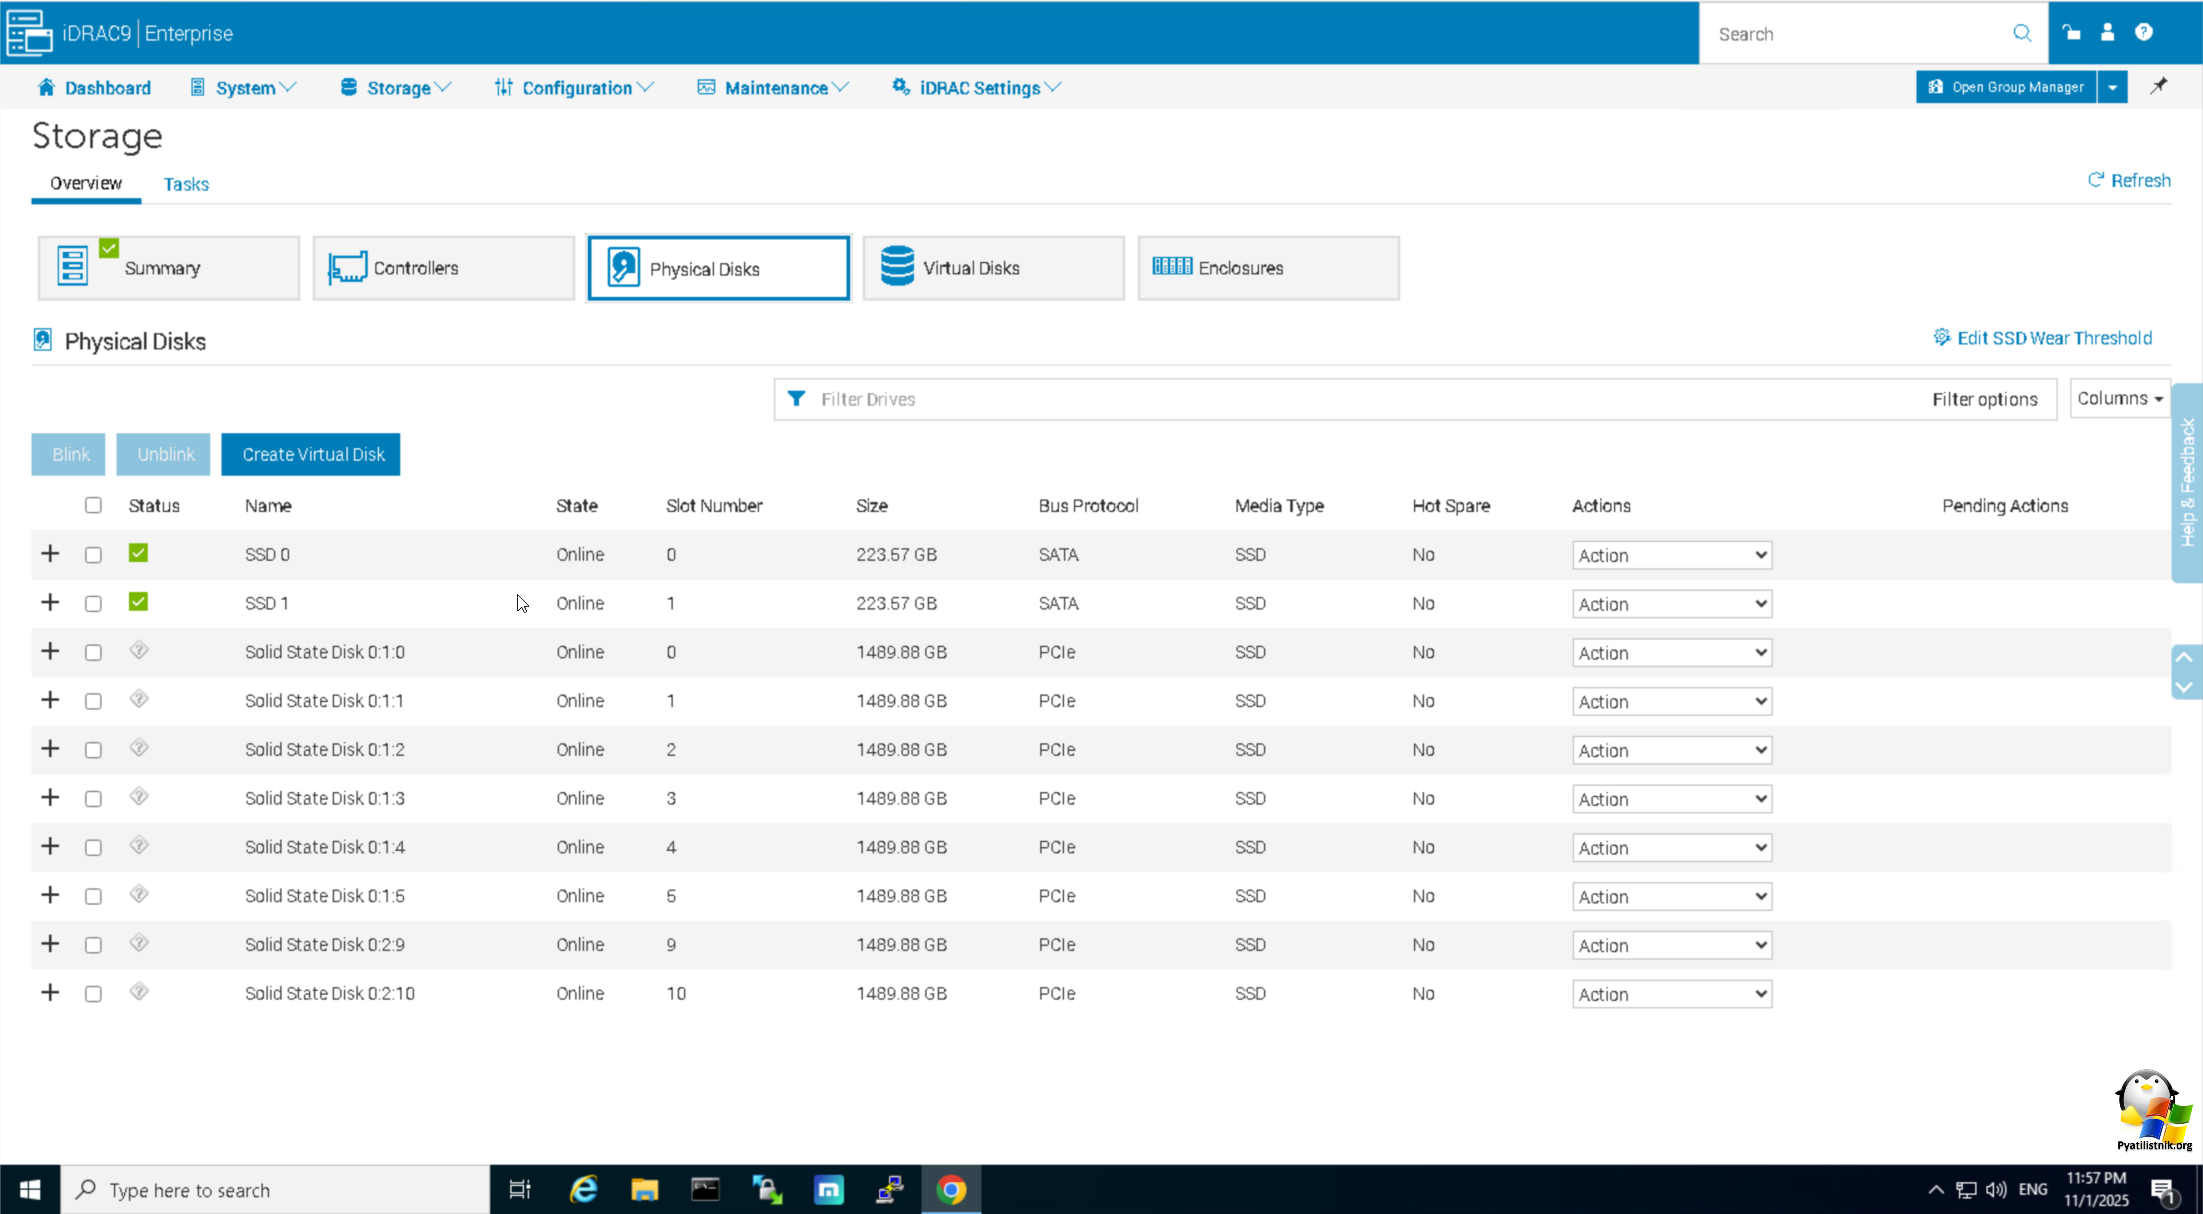
Task: Expand the Columns dropdown
Action: (2119, 398)
